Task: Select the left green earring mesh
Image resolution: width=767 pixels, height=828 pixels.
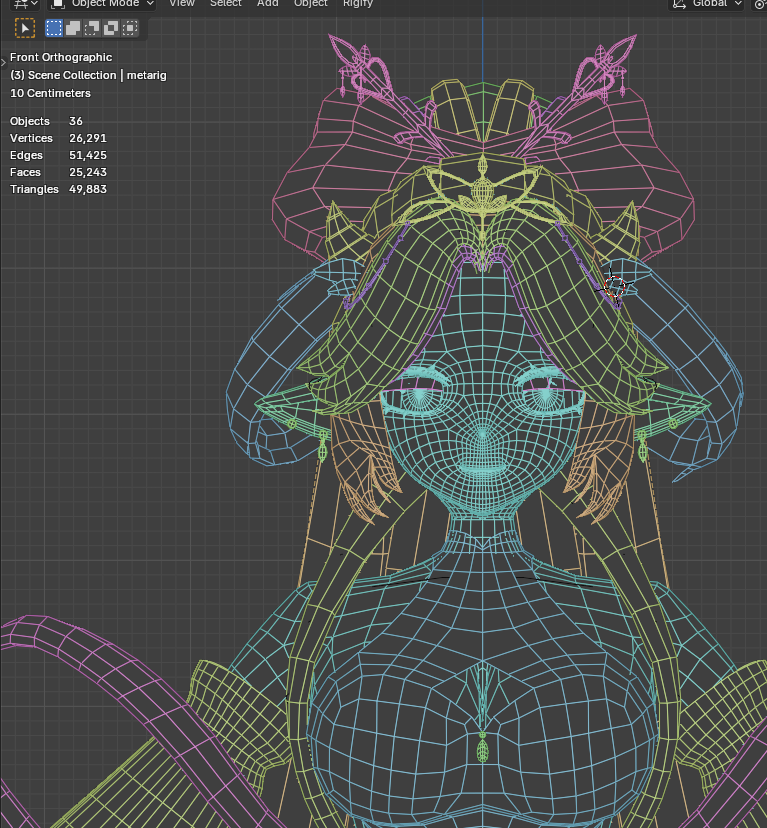Action: pyautogui.click(x=323, y=446)
